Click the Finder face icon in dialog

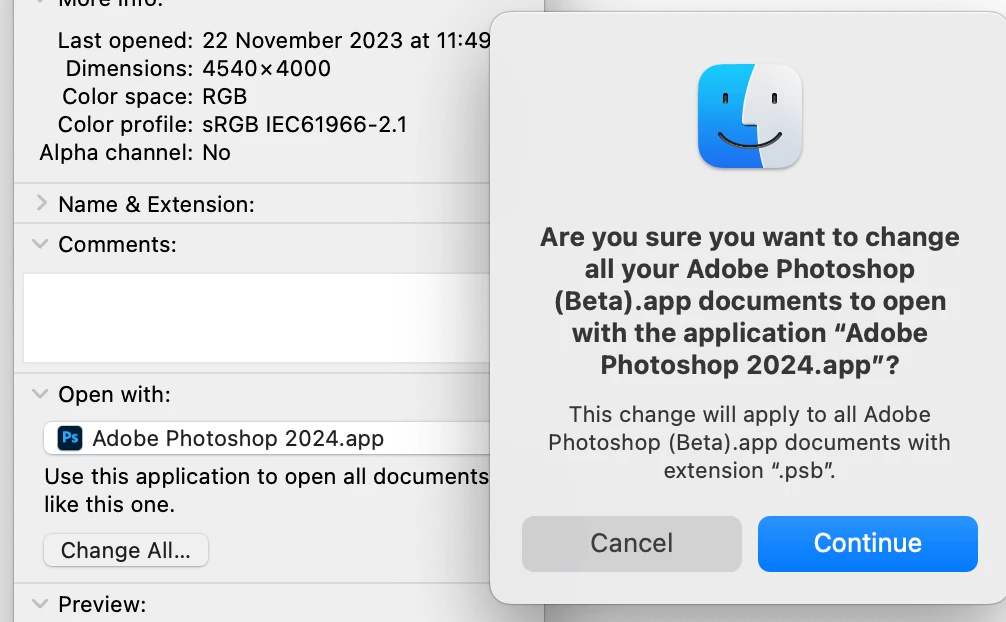(x=750, y=116)
